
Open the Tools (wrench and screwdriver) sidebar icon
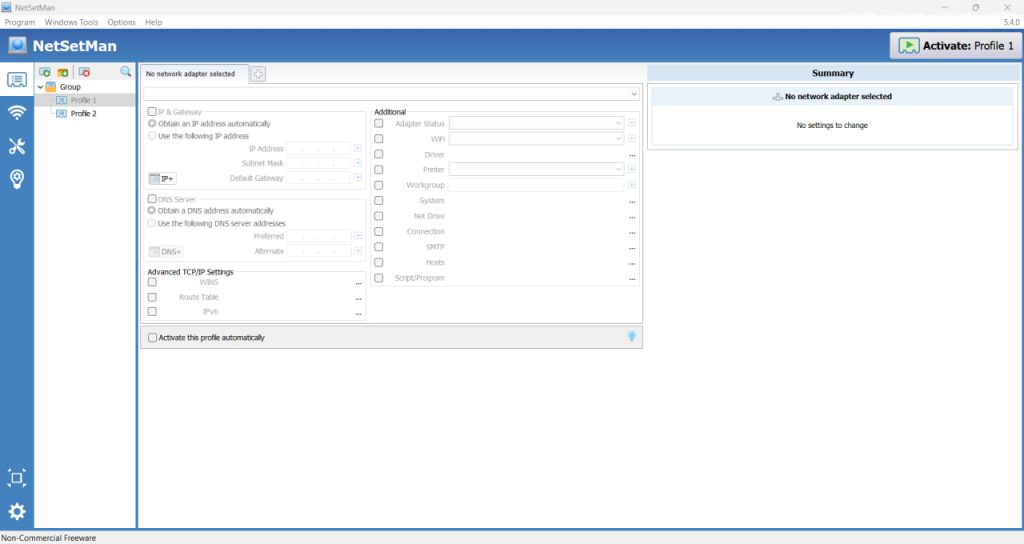[17, 146]
